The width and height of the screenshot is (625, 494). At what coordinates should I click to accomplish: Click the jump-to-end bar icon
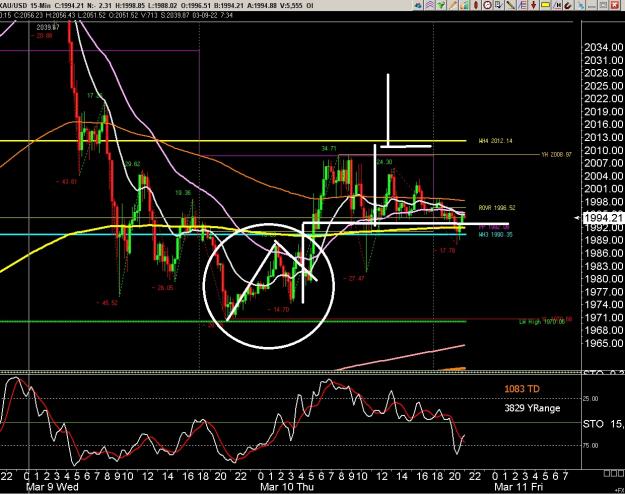(557, 5)
